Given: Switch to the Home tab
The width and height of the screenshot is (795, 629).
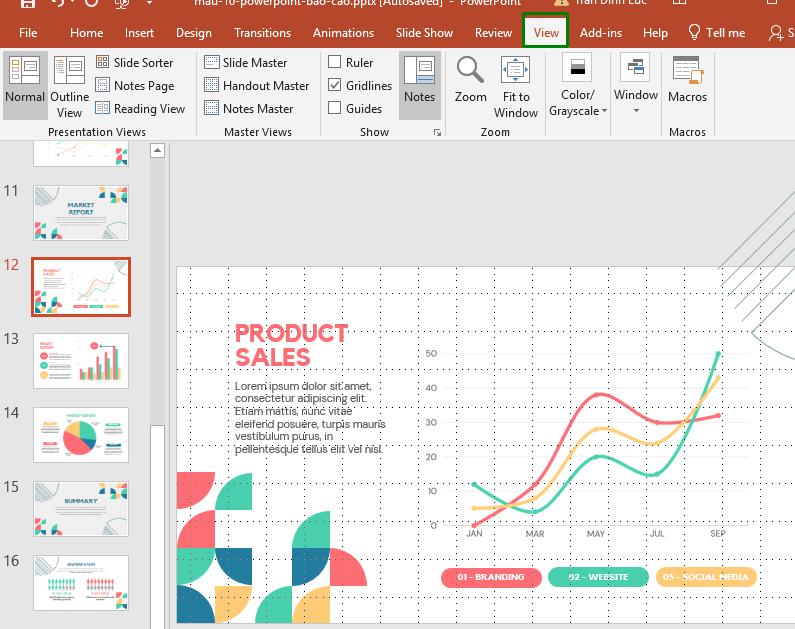Looking at the screenshot, I should tap(86, 33).
